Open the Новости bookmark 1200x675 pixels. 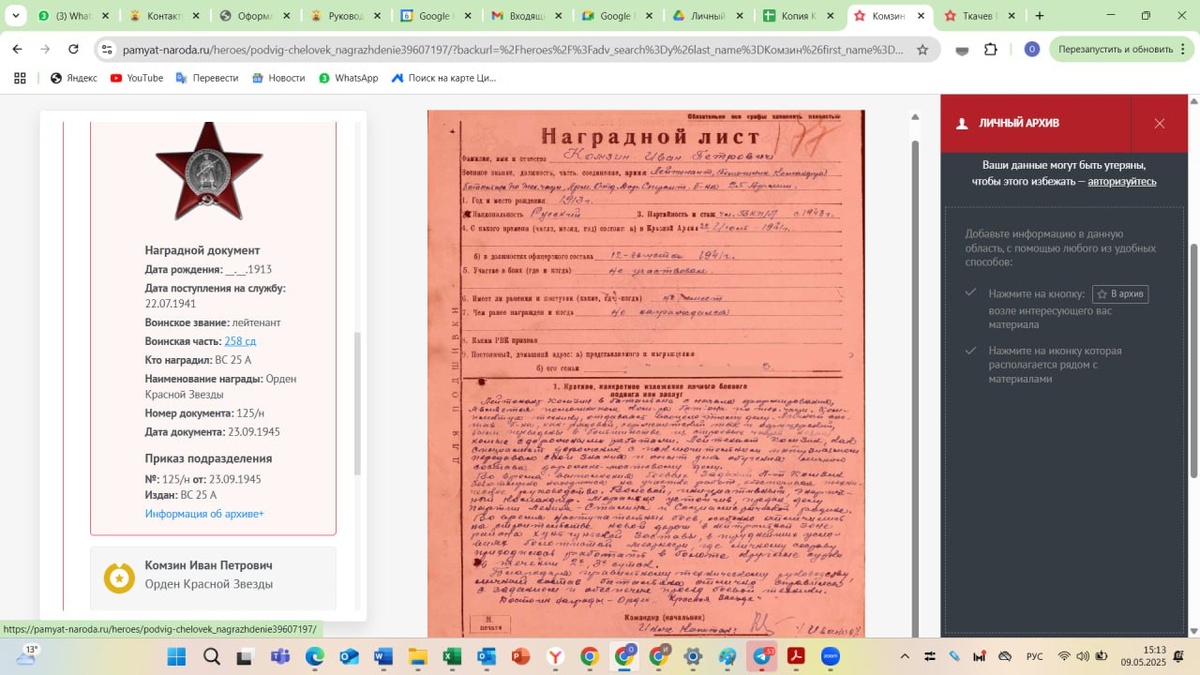pos(278,78)
